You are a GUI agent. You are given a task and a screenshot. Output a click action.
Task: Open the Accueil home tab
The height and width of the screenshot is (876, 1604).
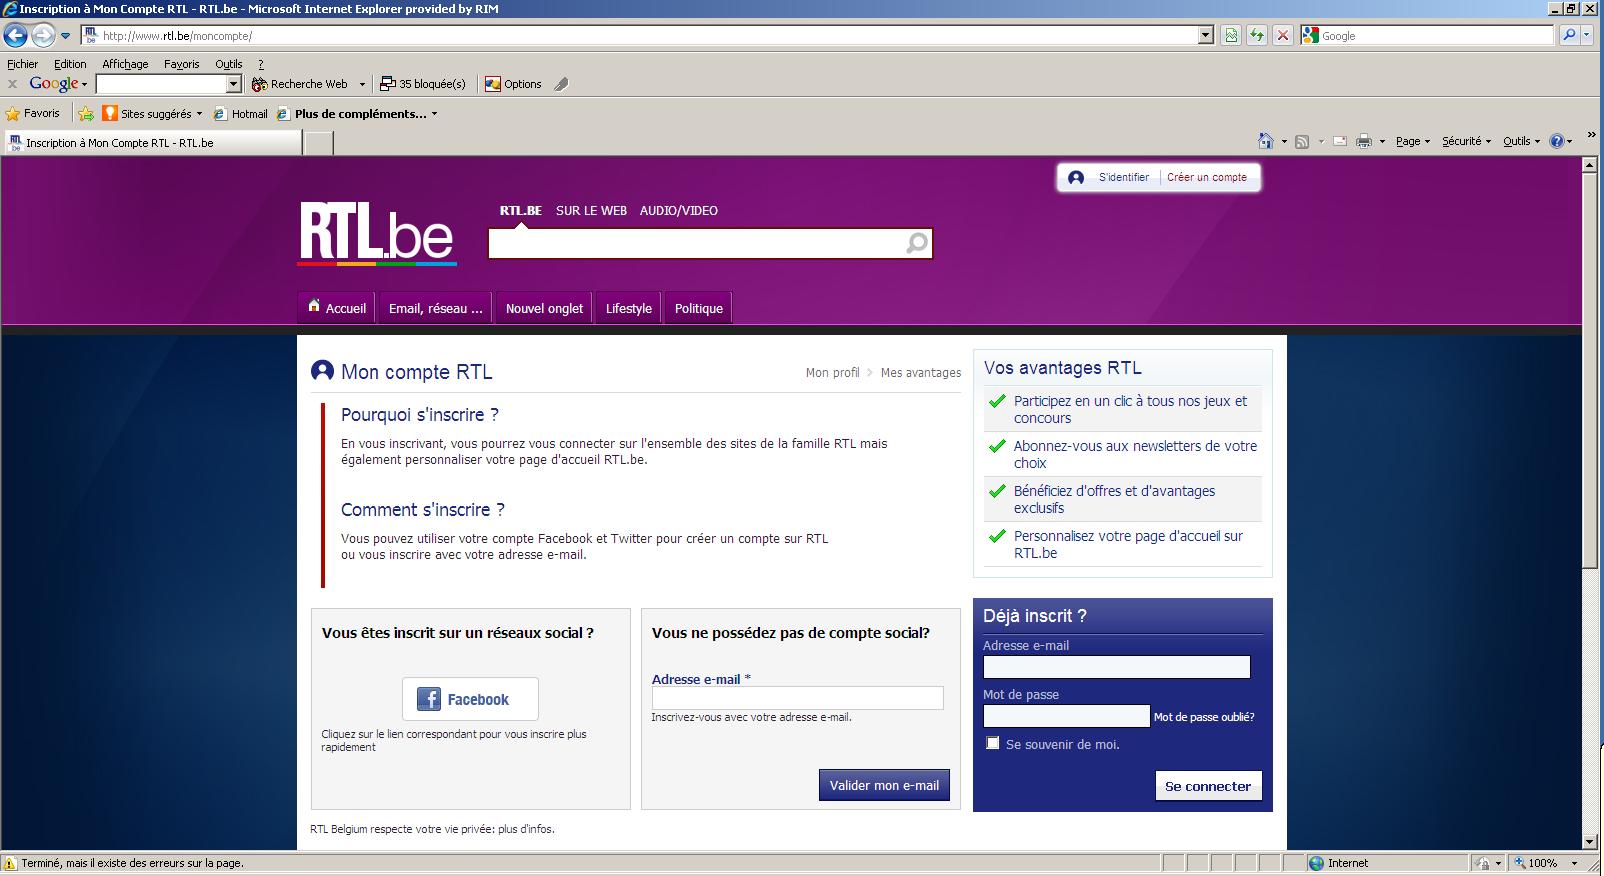click(337, 308)
